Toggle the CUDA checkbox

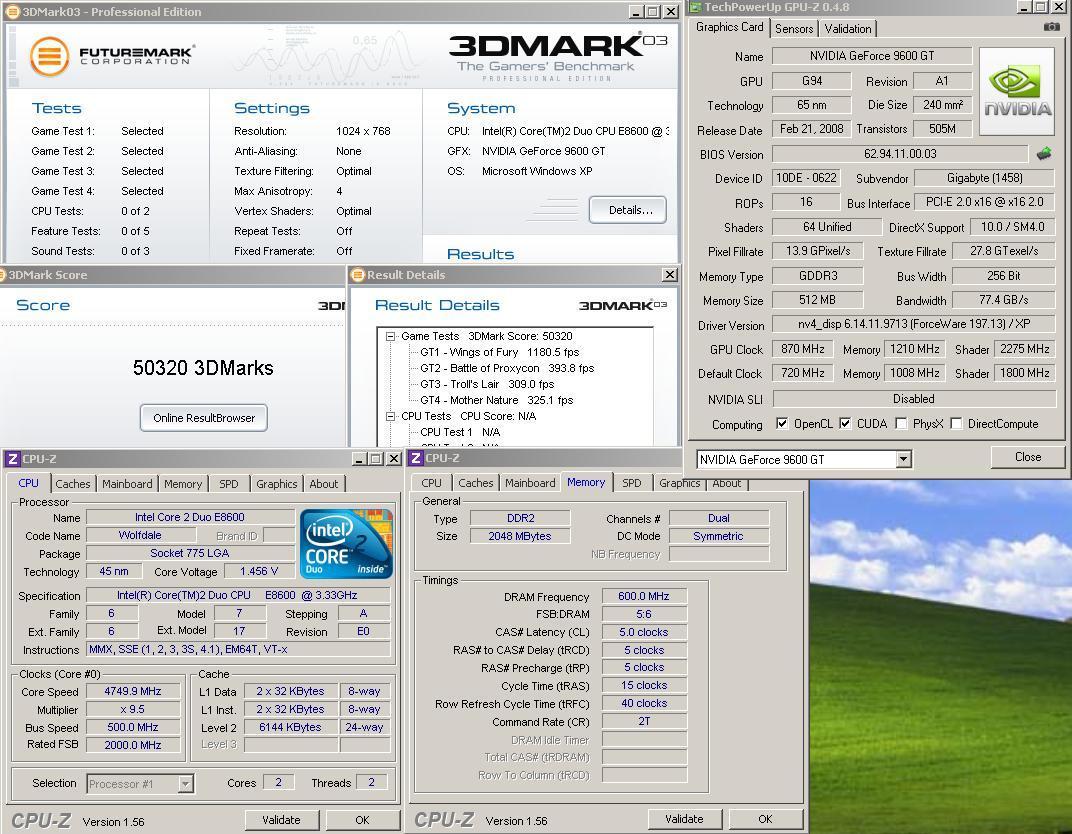(x=845, y=423)
